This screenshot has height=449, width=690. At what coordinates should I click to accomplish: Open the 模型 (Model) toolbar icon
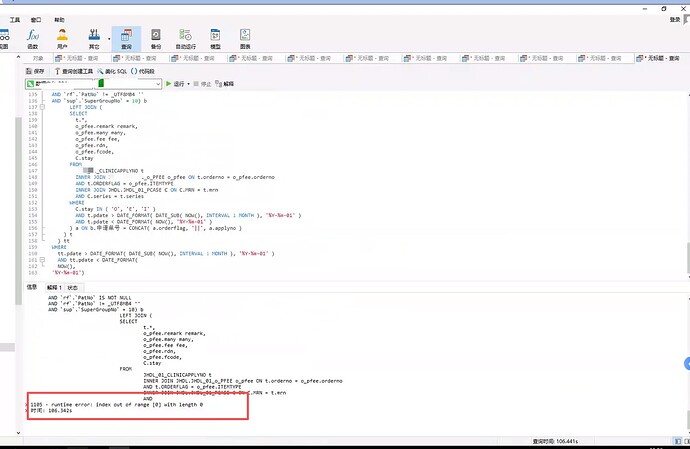216,38
